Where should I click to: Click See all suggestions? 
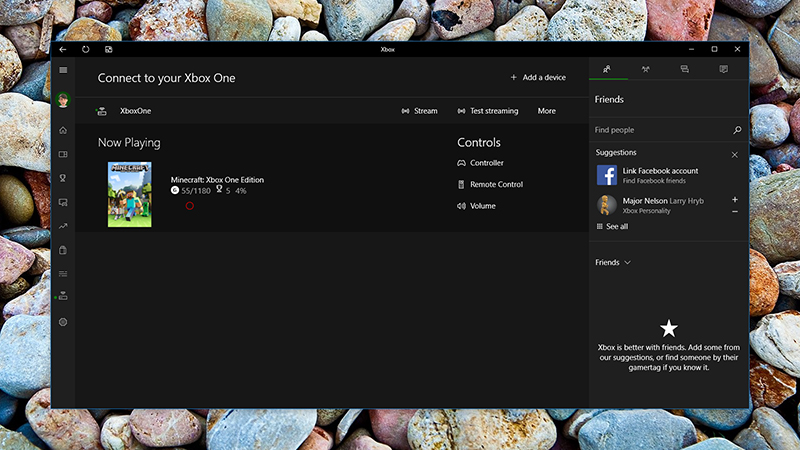(x=612, y=227)
